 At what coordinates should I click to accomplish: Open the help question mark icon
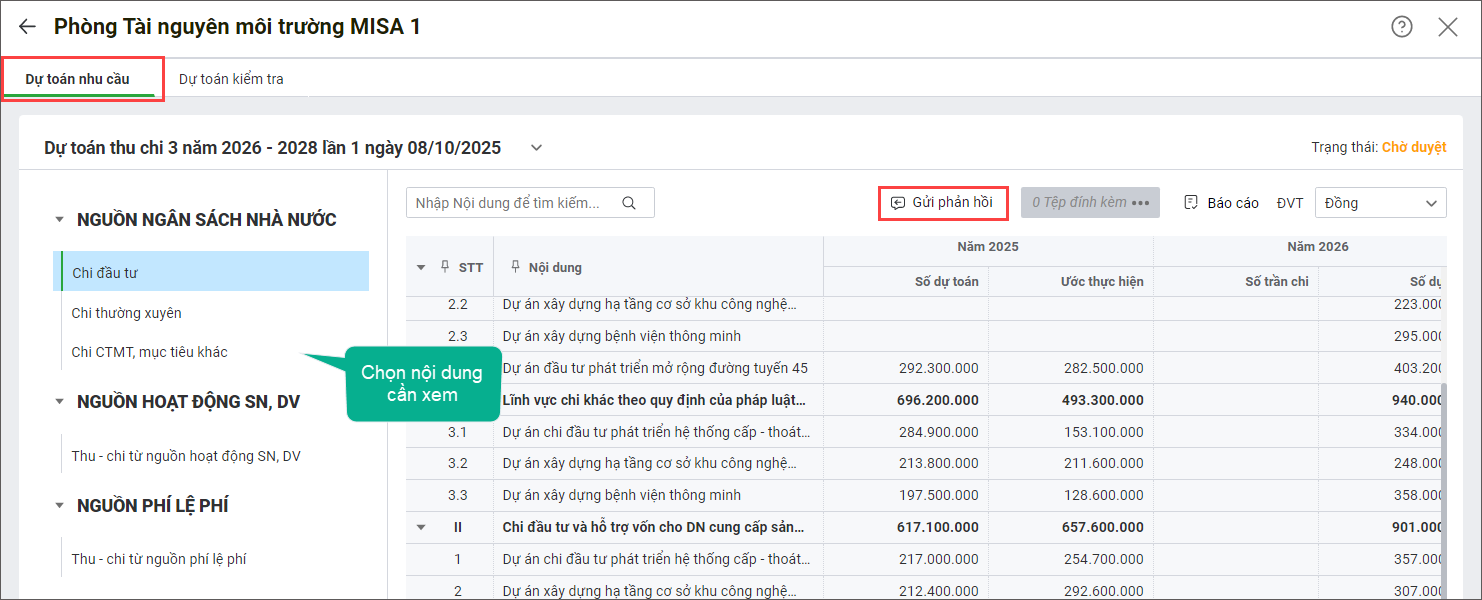click(x=1402, y=27)
